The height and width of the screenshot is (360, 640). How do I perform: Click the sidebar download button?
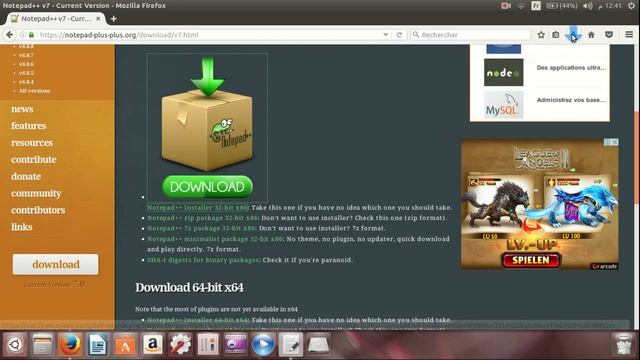point(56,264)
